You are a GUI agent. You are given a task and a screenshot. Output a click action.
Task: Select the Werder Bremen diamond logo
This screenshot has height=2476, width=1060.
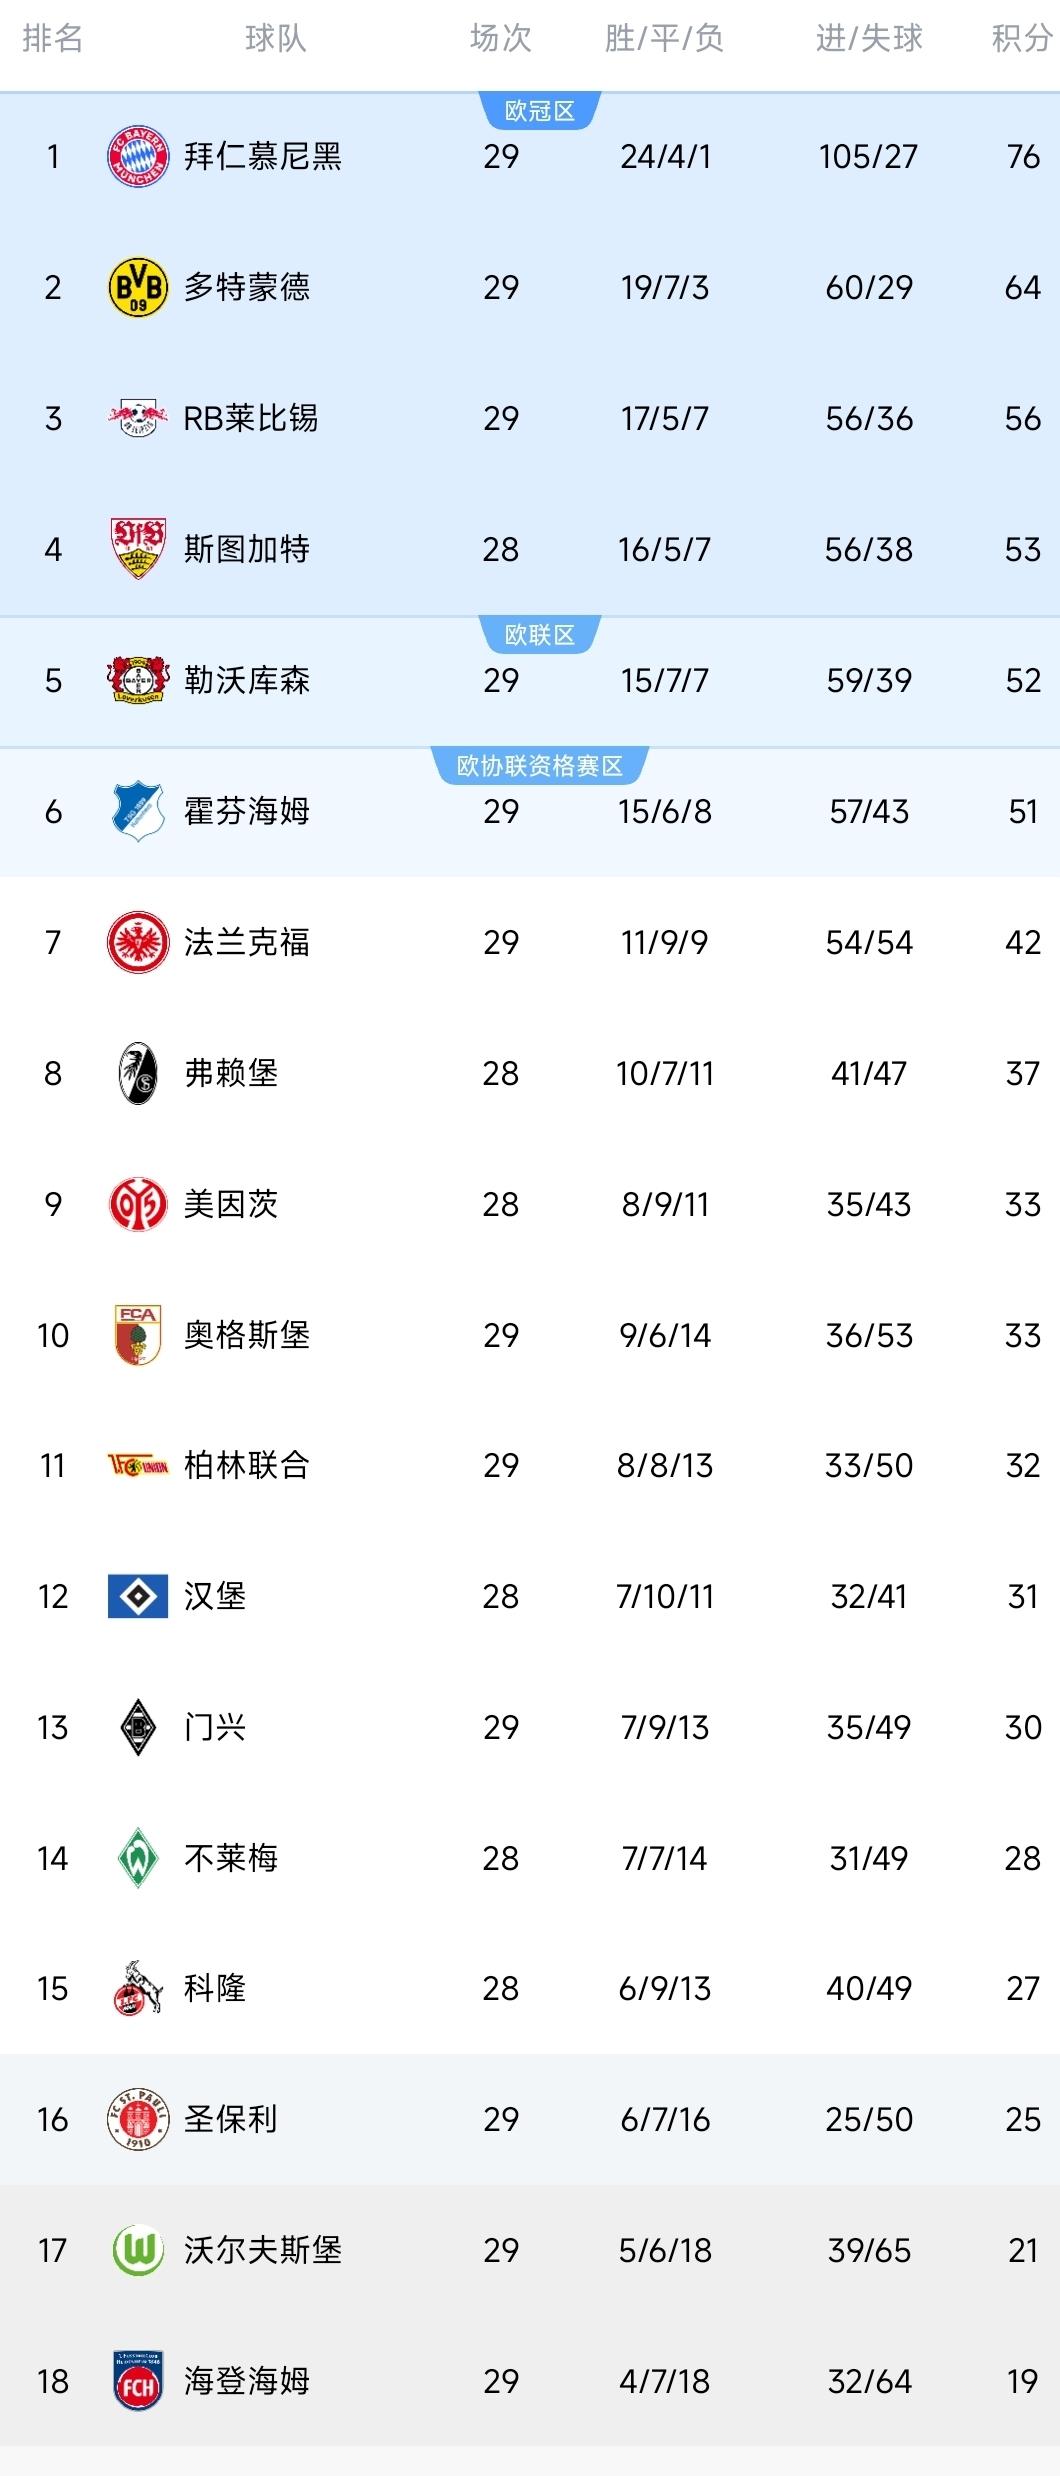(x=137, y=1858)
